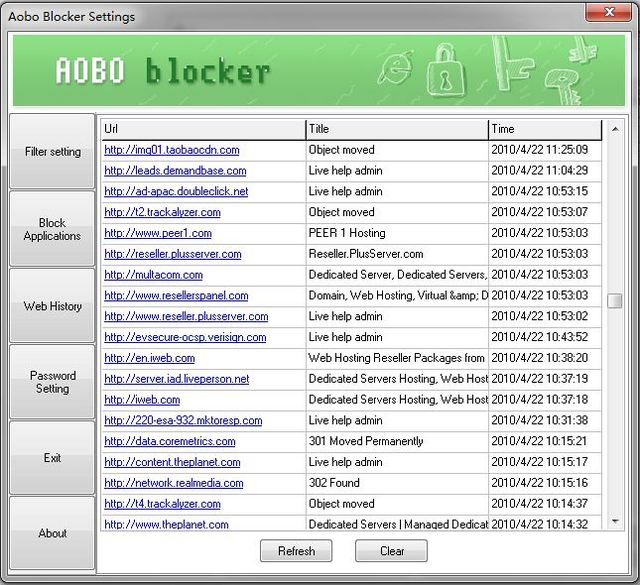
Task: Open link http://www.peer1.com
Action: coord(158,233)
